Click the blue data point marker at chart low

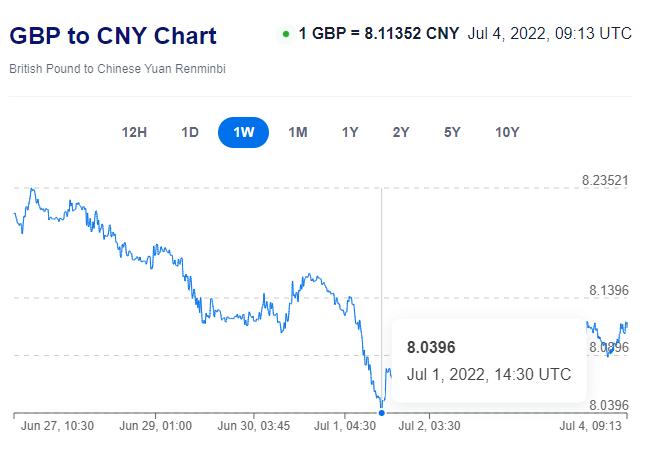(x=381, y=413)
